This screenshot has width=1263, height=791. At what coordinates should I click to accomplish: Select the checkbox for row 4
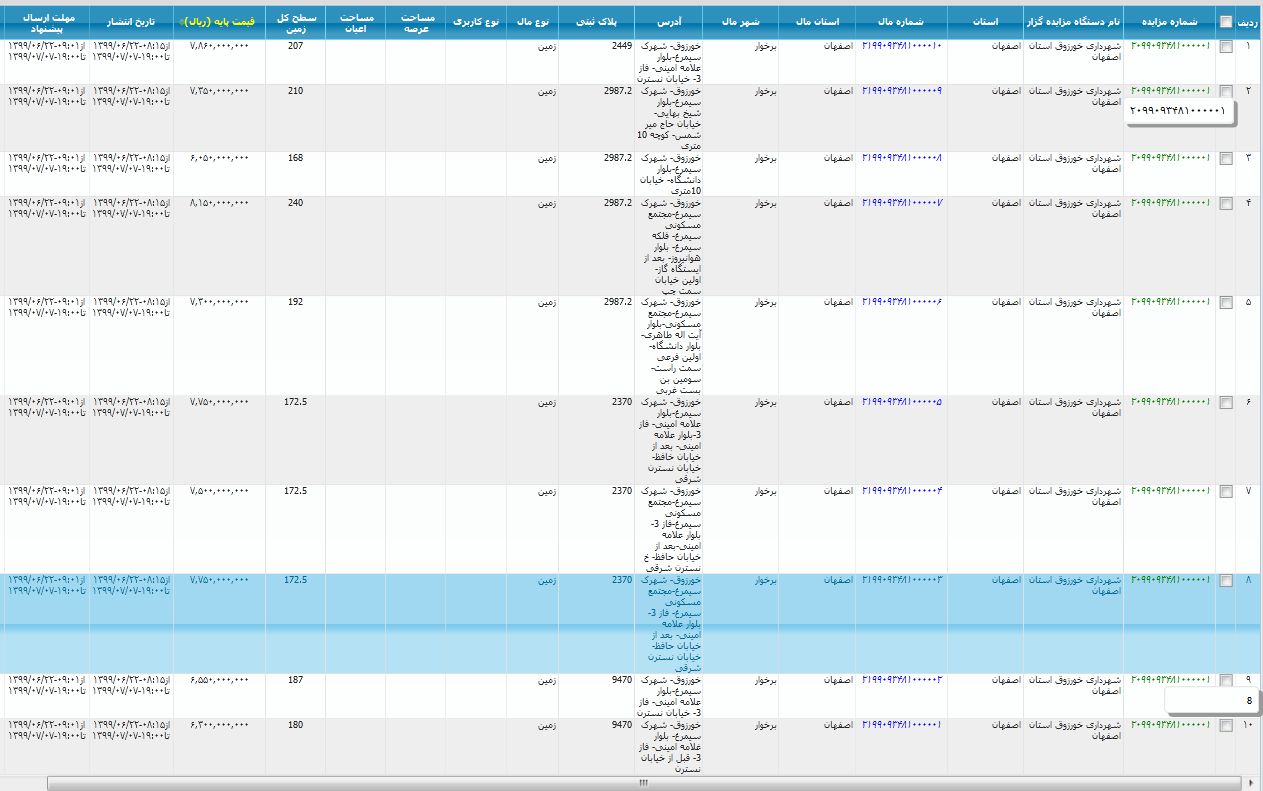pyautogui.click(x=1226, y=203)
